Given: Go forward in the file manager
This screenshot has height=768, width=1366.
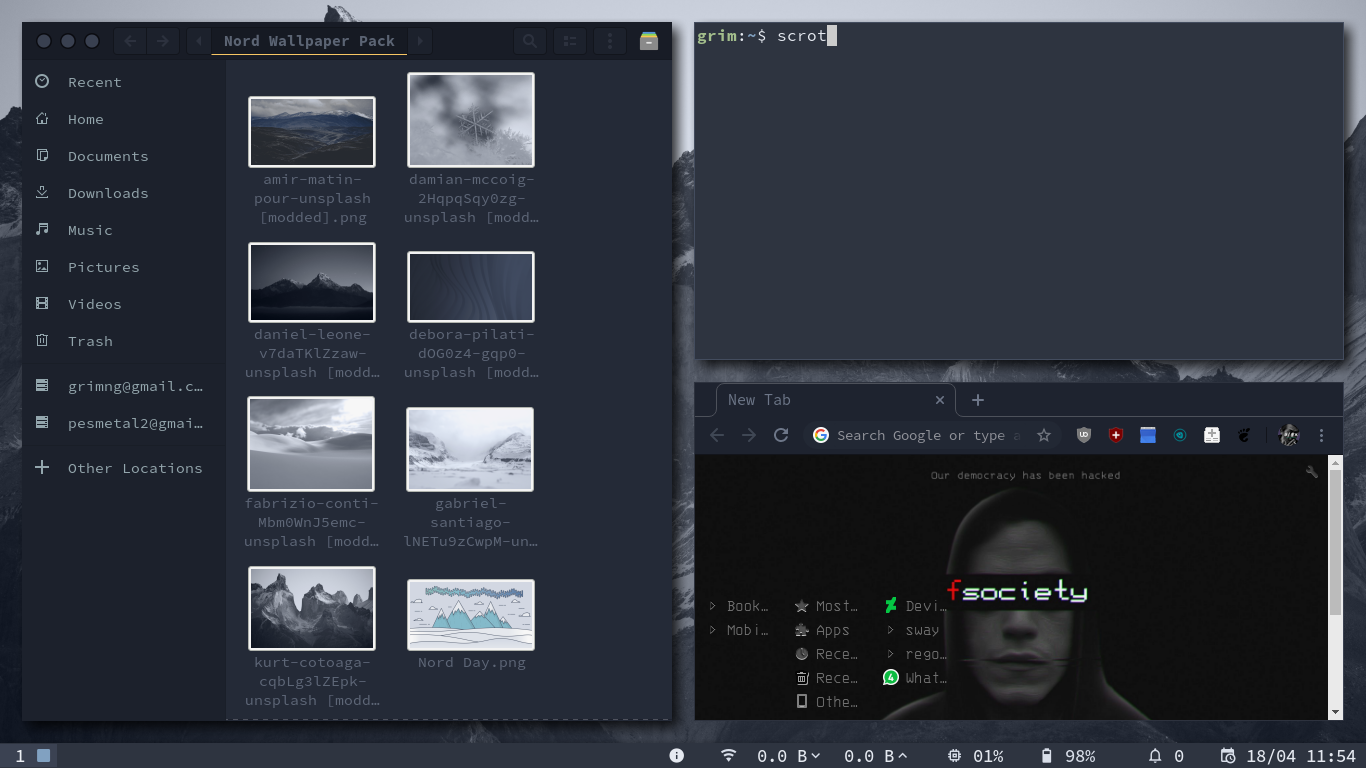Looking at the screenshot, I should coord(163,41).
